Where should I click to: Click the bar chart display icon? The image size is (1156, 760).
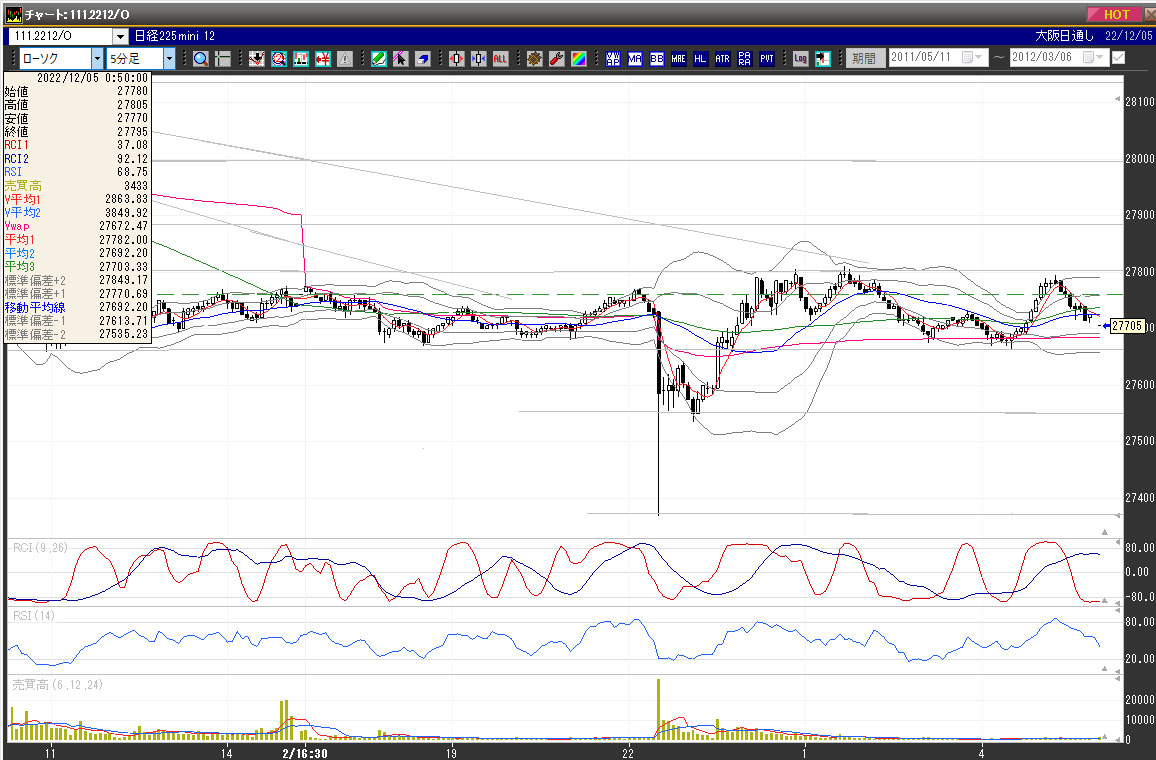301,59
